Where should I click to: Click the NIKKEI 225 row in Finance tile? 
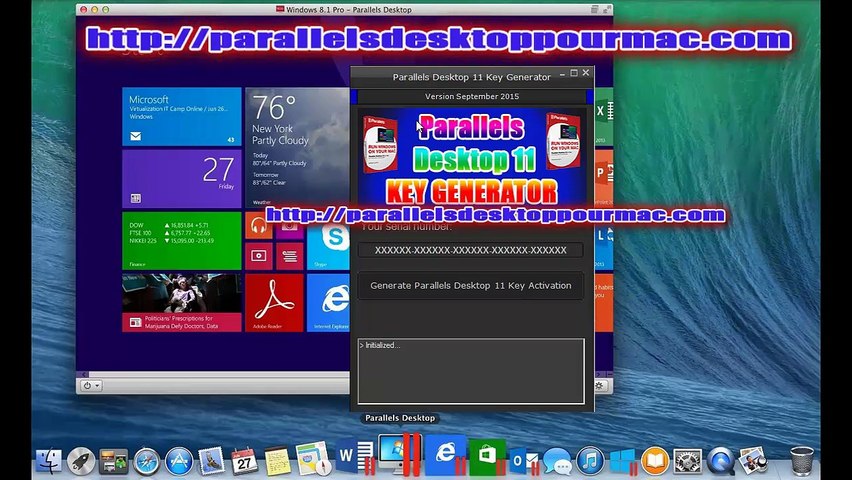point(172,240)
